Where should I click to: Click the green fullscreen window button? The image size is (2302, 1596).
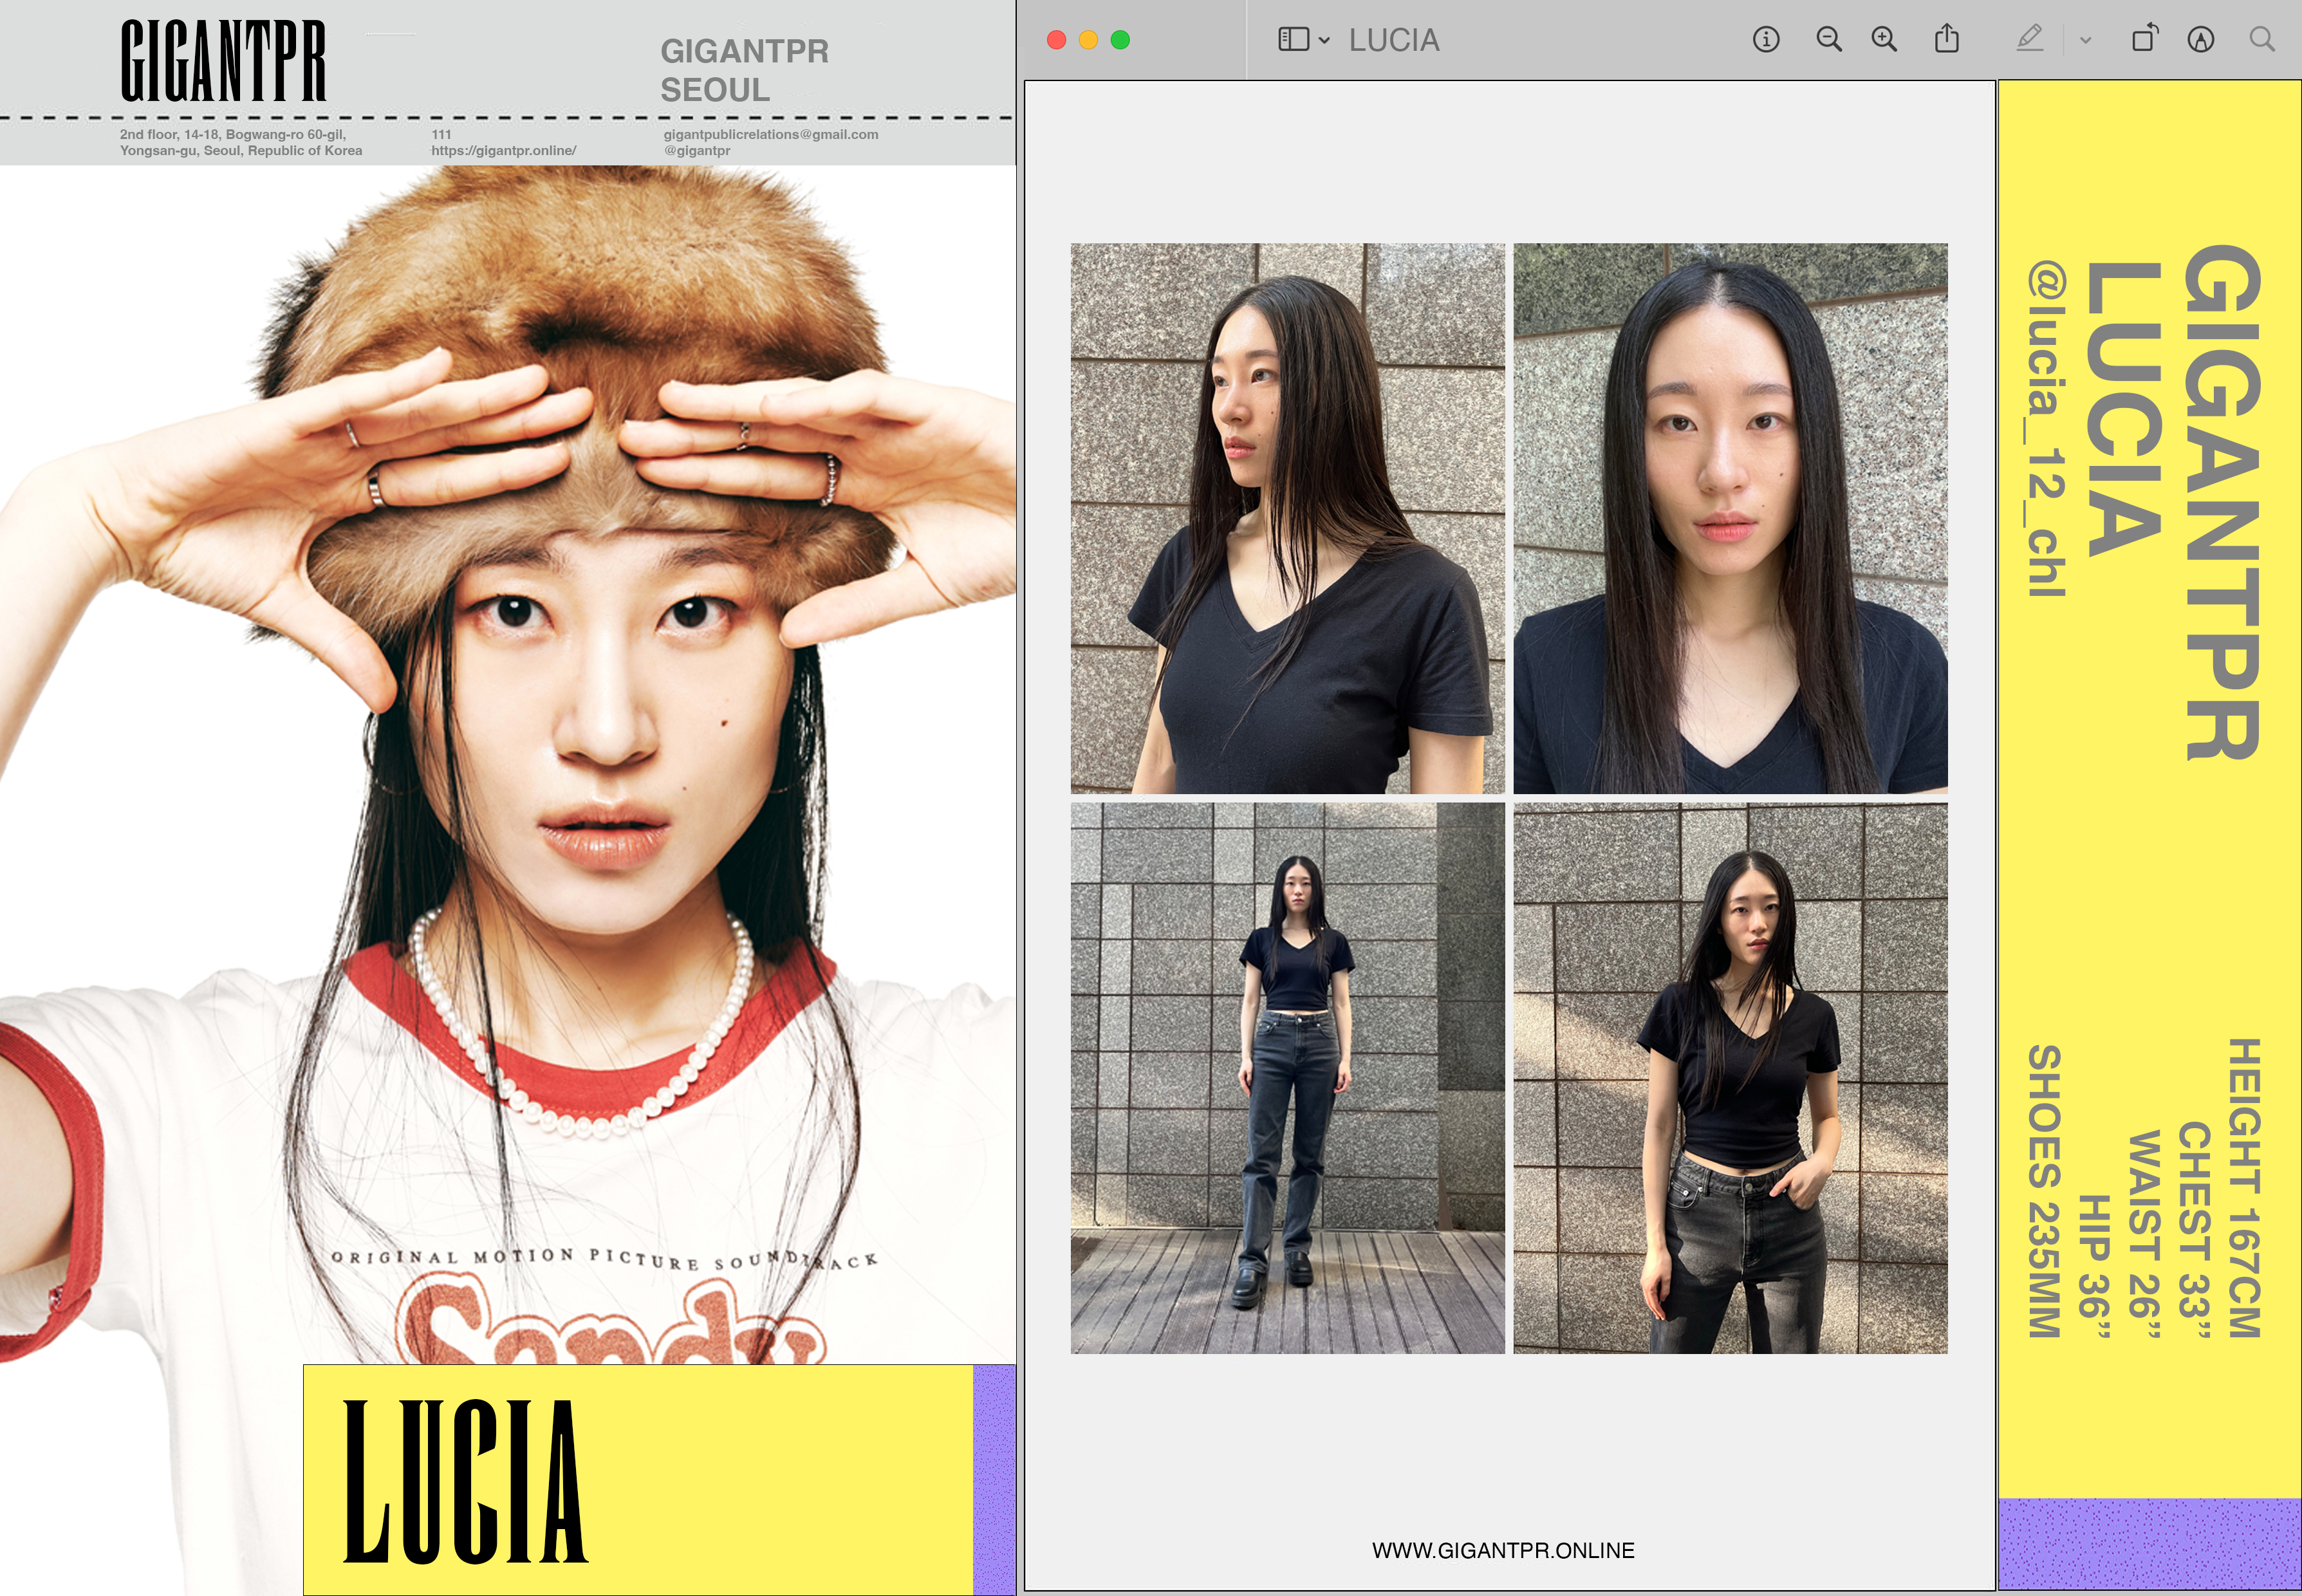(1120, 40)
